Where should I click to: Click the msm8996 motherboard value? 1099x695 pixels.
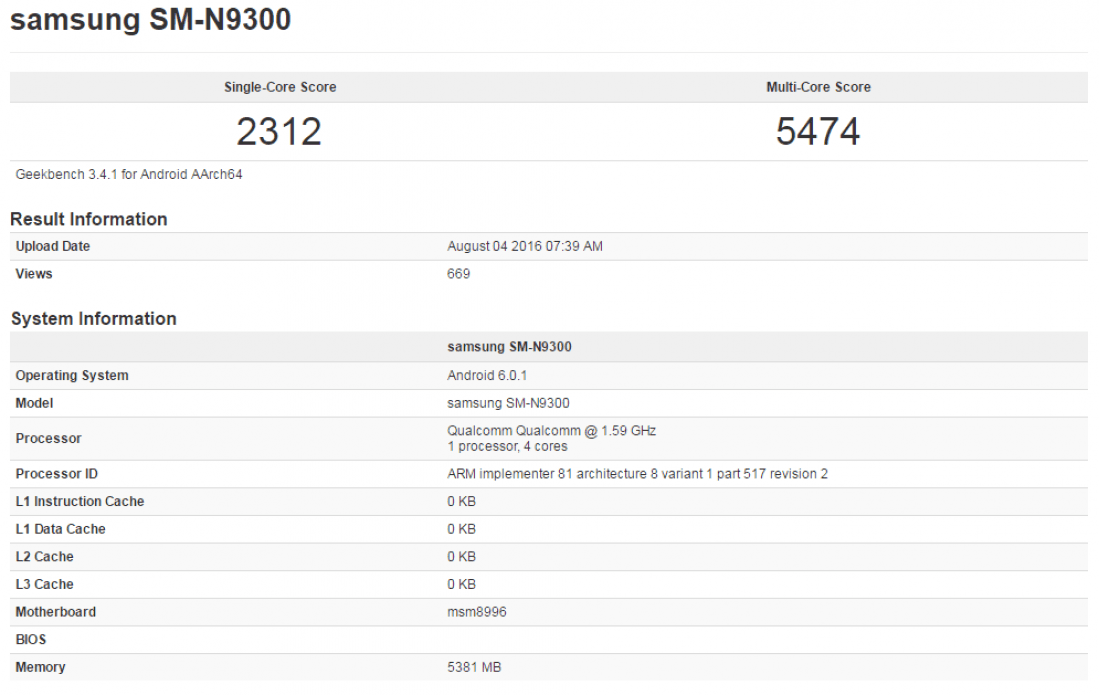476,611
